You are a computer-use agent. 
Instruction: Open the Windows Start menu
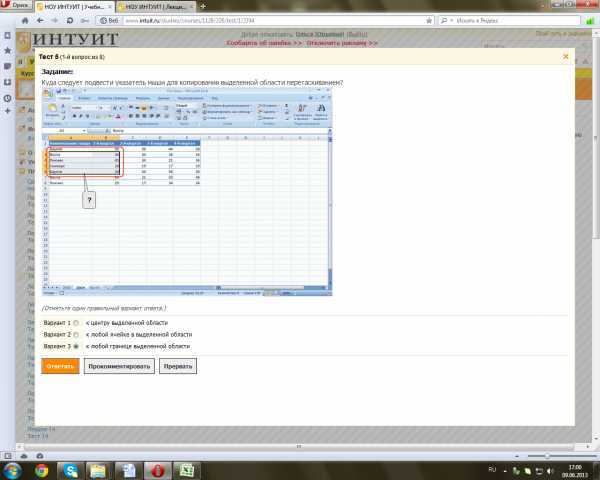[11, 470]
